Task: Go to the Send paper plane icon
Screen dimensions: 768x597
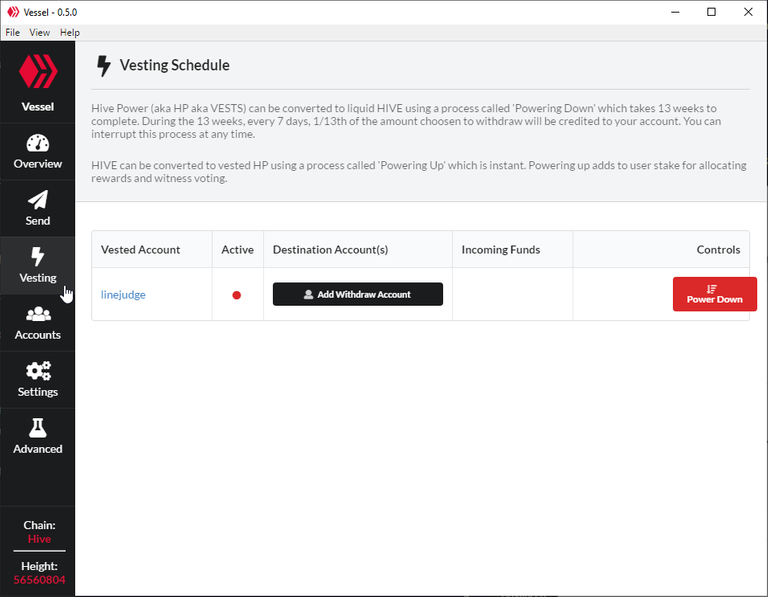Action: (38, 200)
